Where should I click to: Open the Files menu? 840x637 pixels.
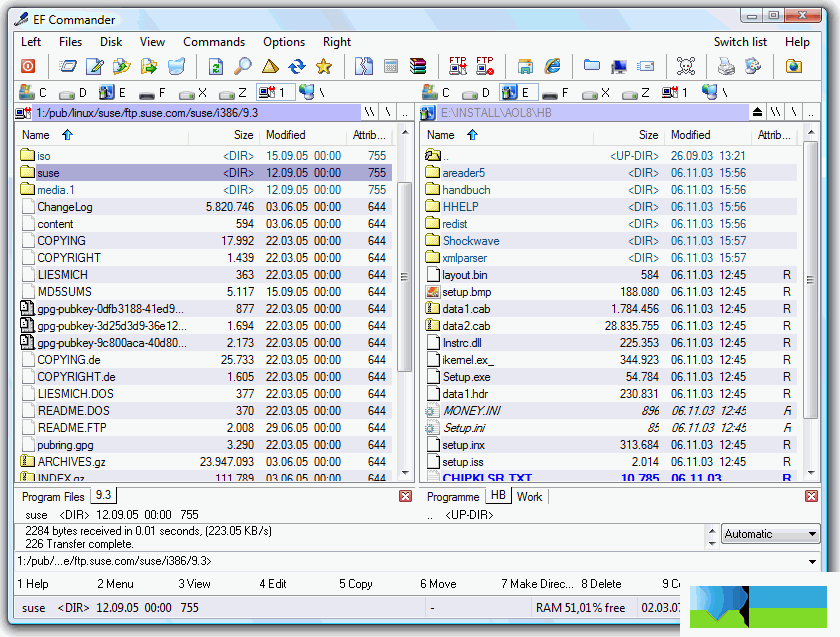pyautogui.click(x=70, y=42)
